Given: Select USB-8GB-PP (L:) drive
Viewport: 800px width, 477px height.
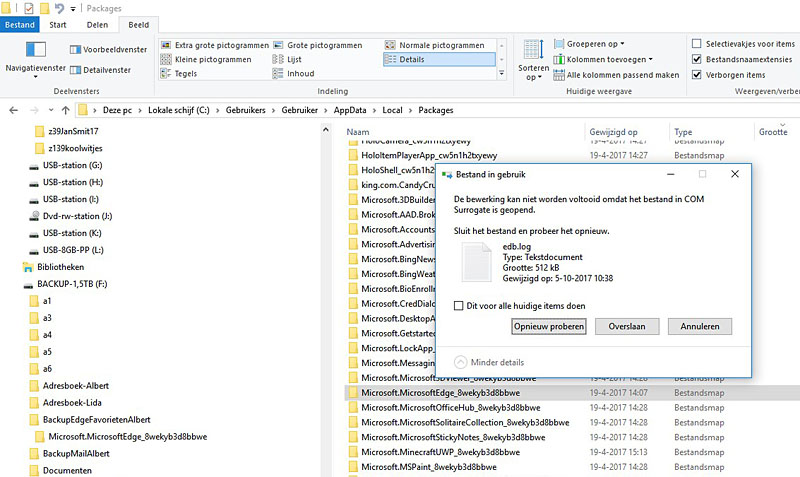Looking at the screenshot, I should point(73,249).
